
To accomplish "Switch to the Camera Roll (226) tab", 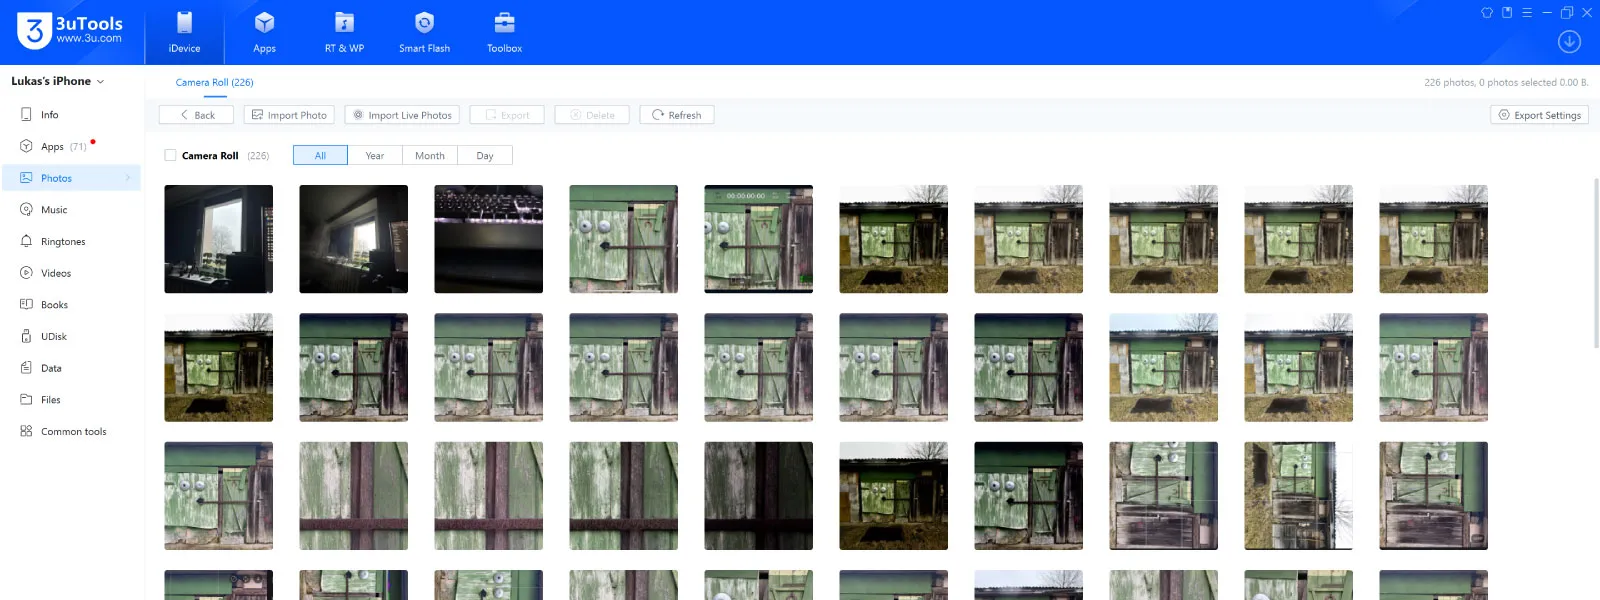I will (x=214, y=83).
